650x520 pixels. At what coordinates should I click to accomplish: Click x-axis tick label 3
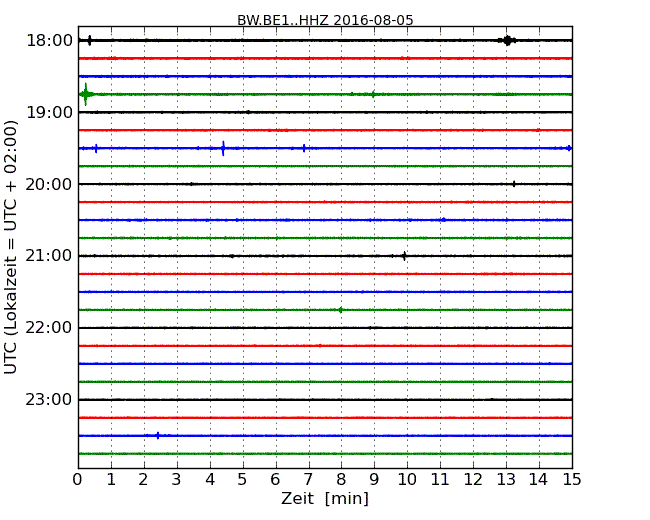point(177,479)
